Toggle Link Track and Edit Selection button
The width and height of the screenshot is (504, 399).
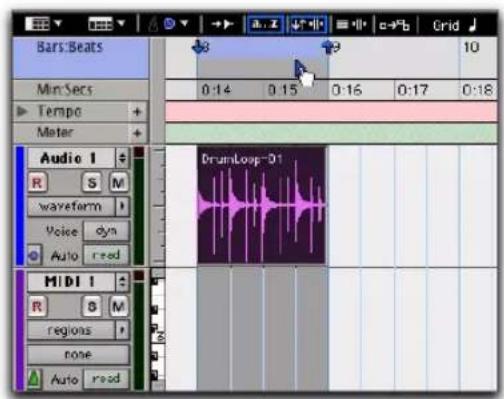click(351, 24)
